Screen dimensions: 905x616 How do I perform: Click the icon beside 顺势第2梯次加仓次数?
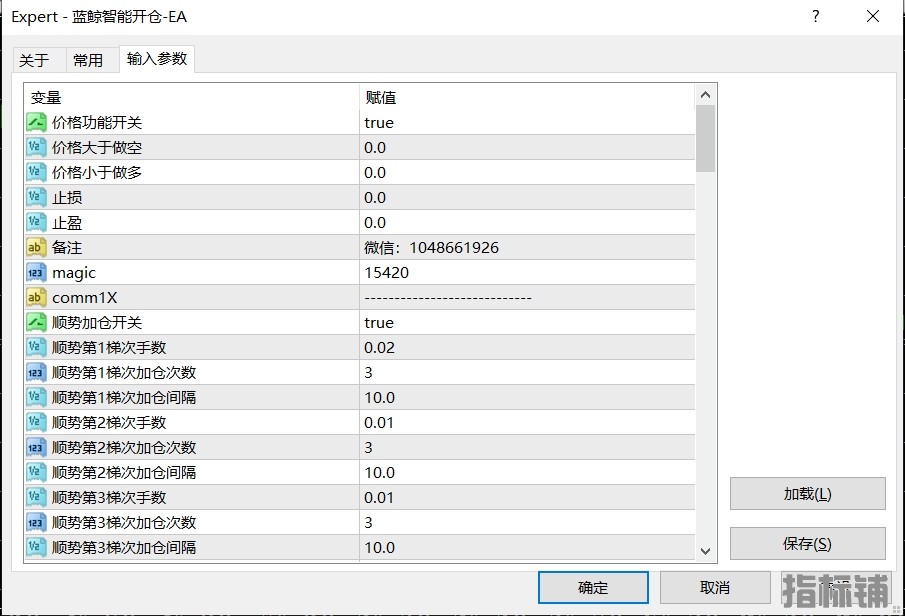click(x=36, y=447)
